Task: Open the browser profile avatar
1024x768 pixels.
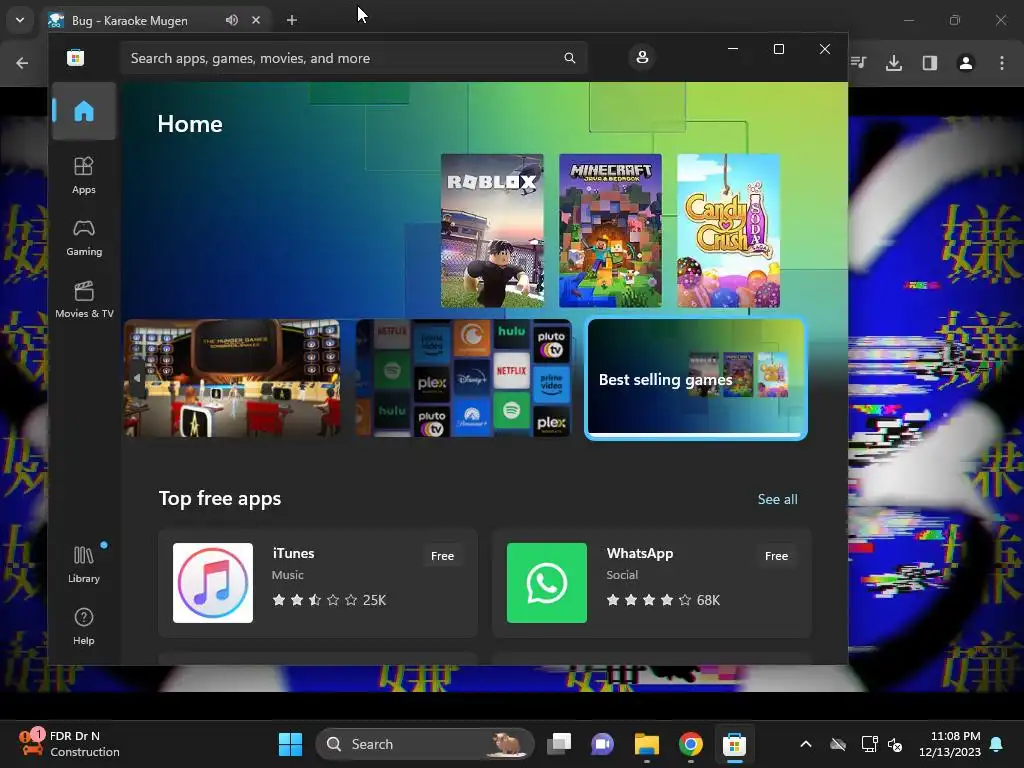Action: (x=966, y=63)
